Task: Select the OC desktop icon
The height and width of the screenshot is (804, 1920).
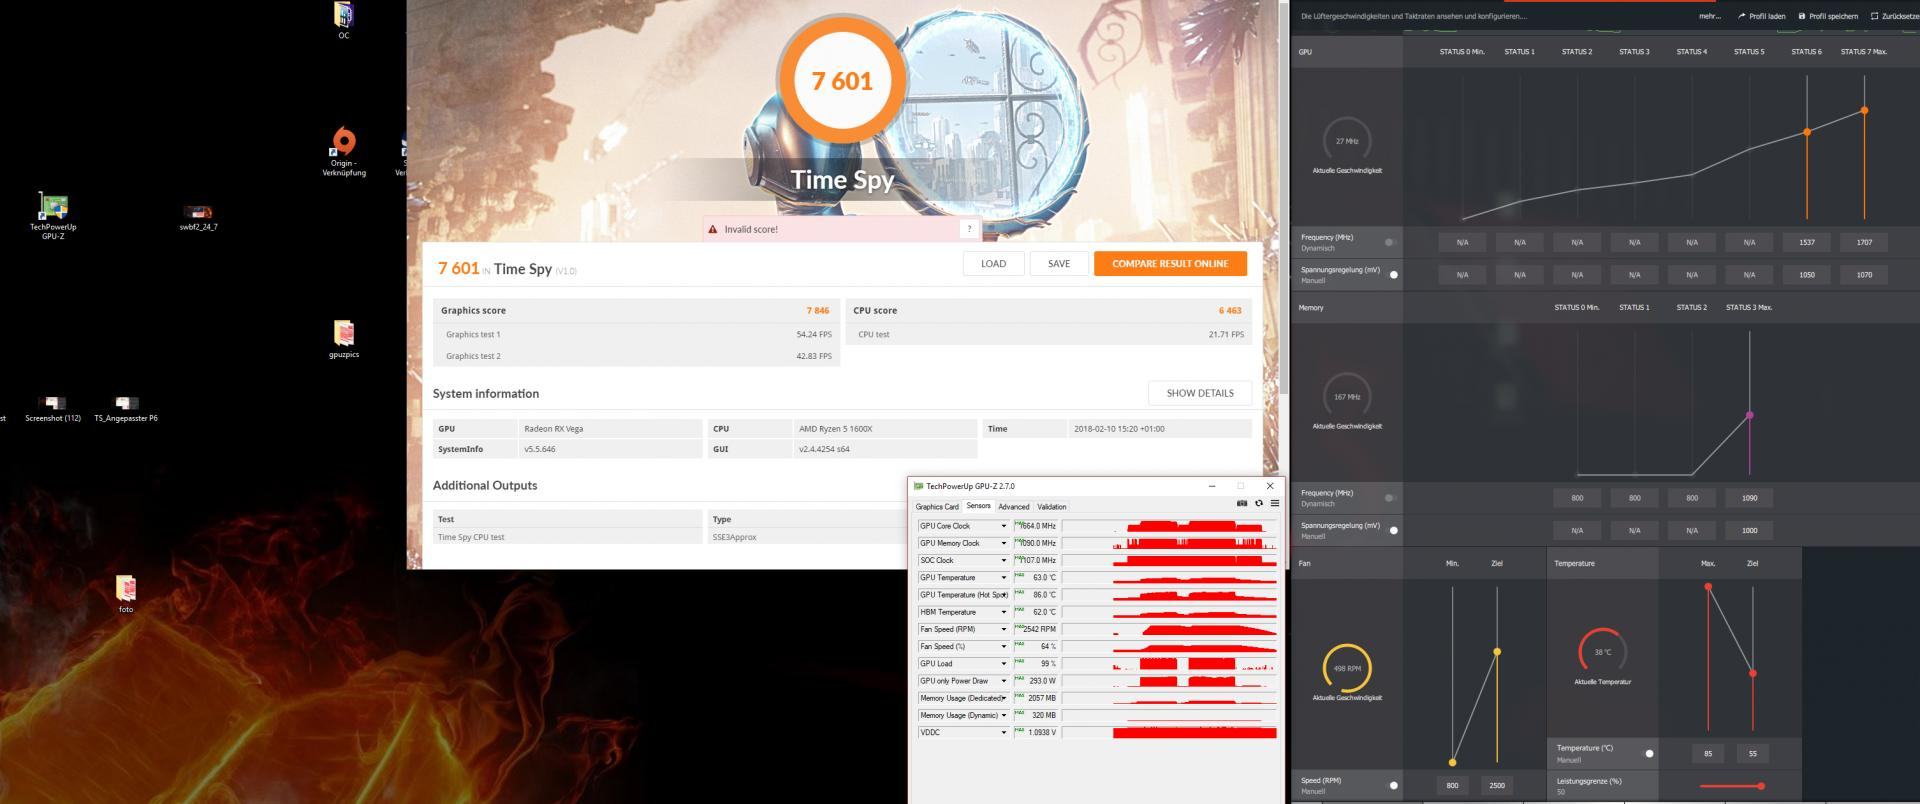Action: 344,21
